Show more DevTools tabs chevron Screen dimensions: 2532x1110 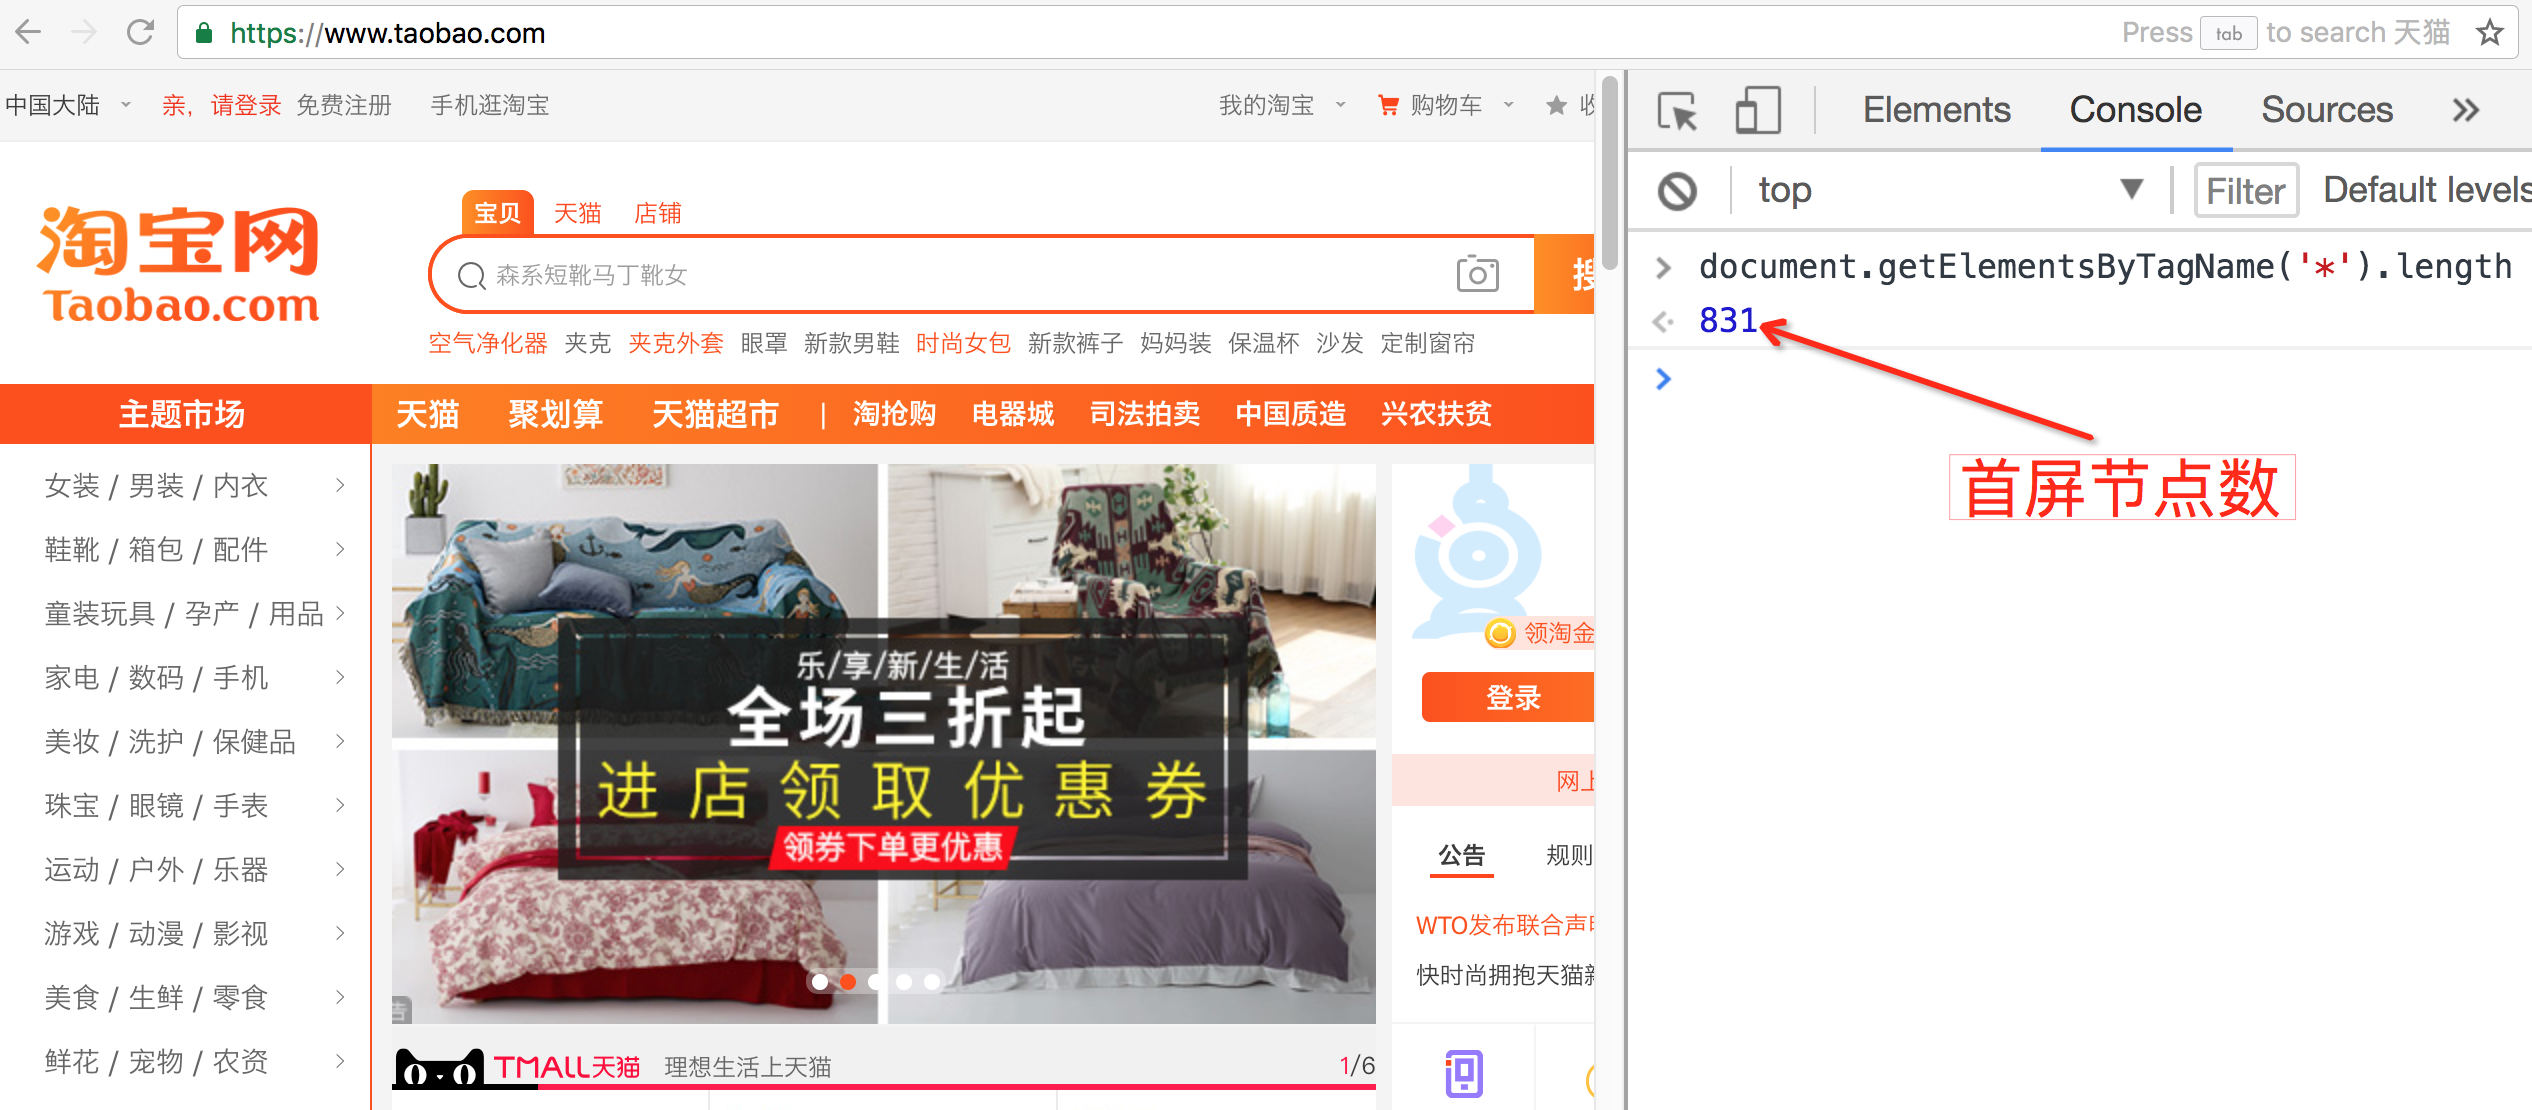[2466, 110]
